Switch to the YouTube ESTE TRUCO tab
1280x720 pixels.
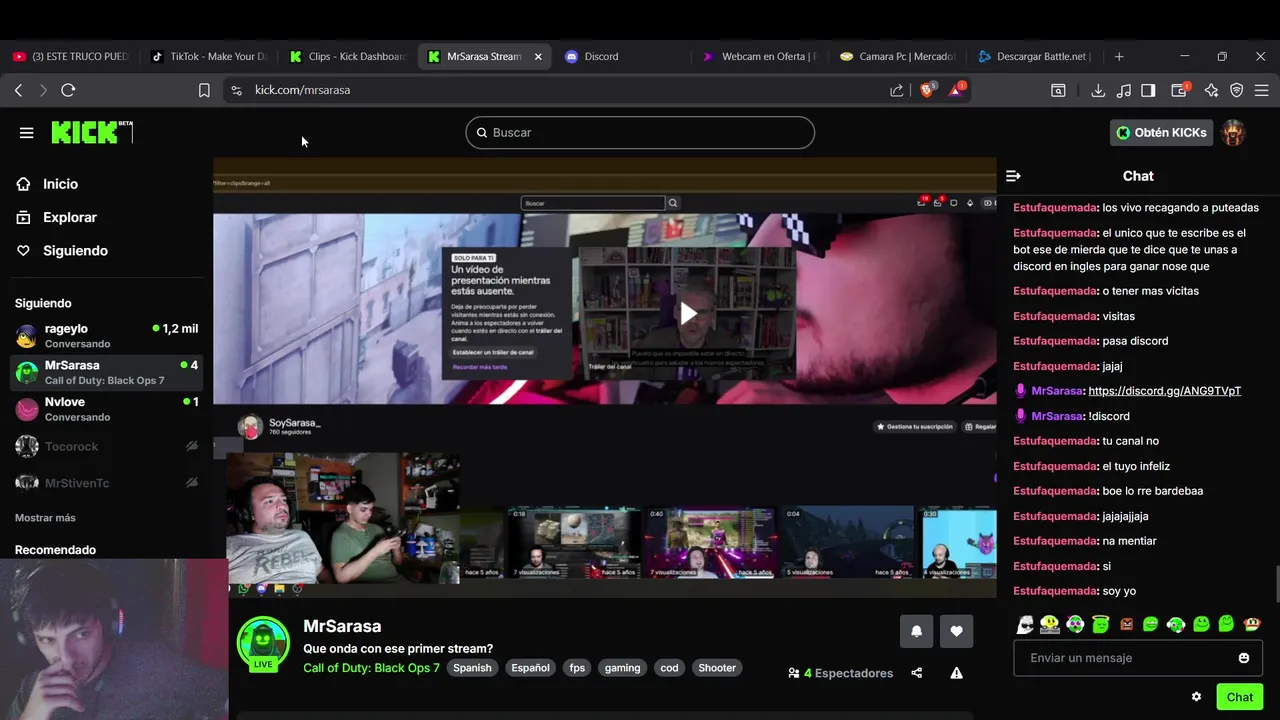coord(71,57)
